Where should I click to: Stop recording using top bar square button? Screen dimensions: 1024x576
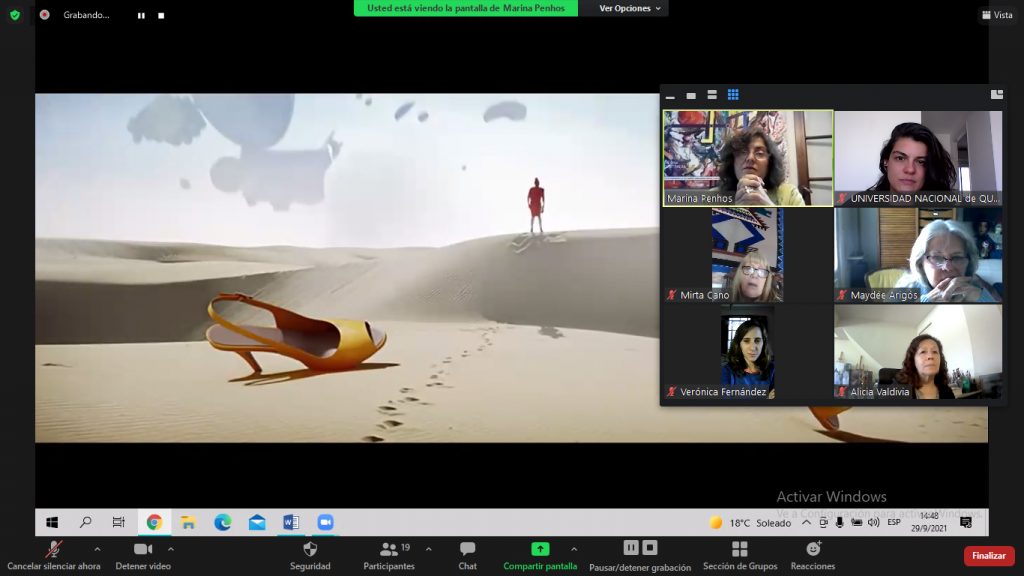(162, 16)
